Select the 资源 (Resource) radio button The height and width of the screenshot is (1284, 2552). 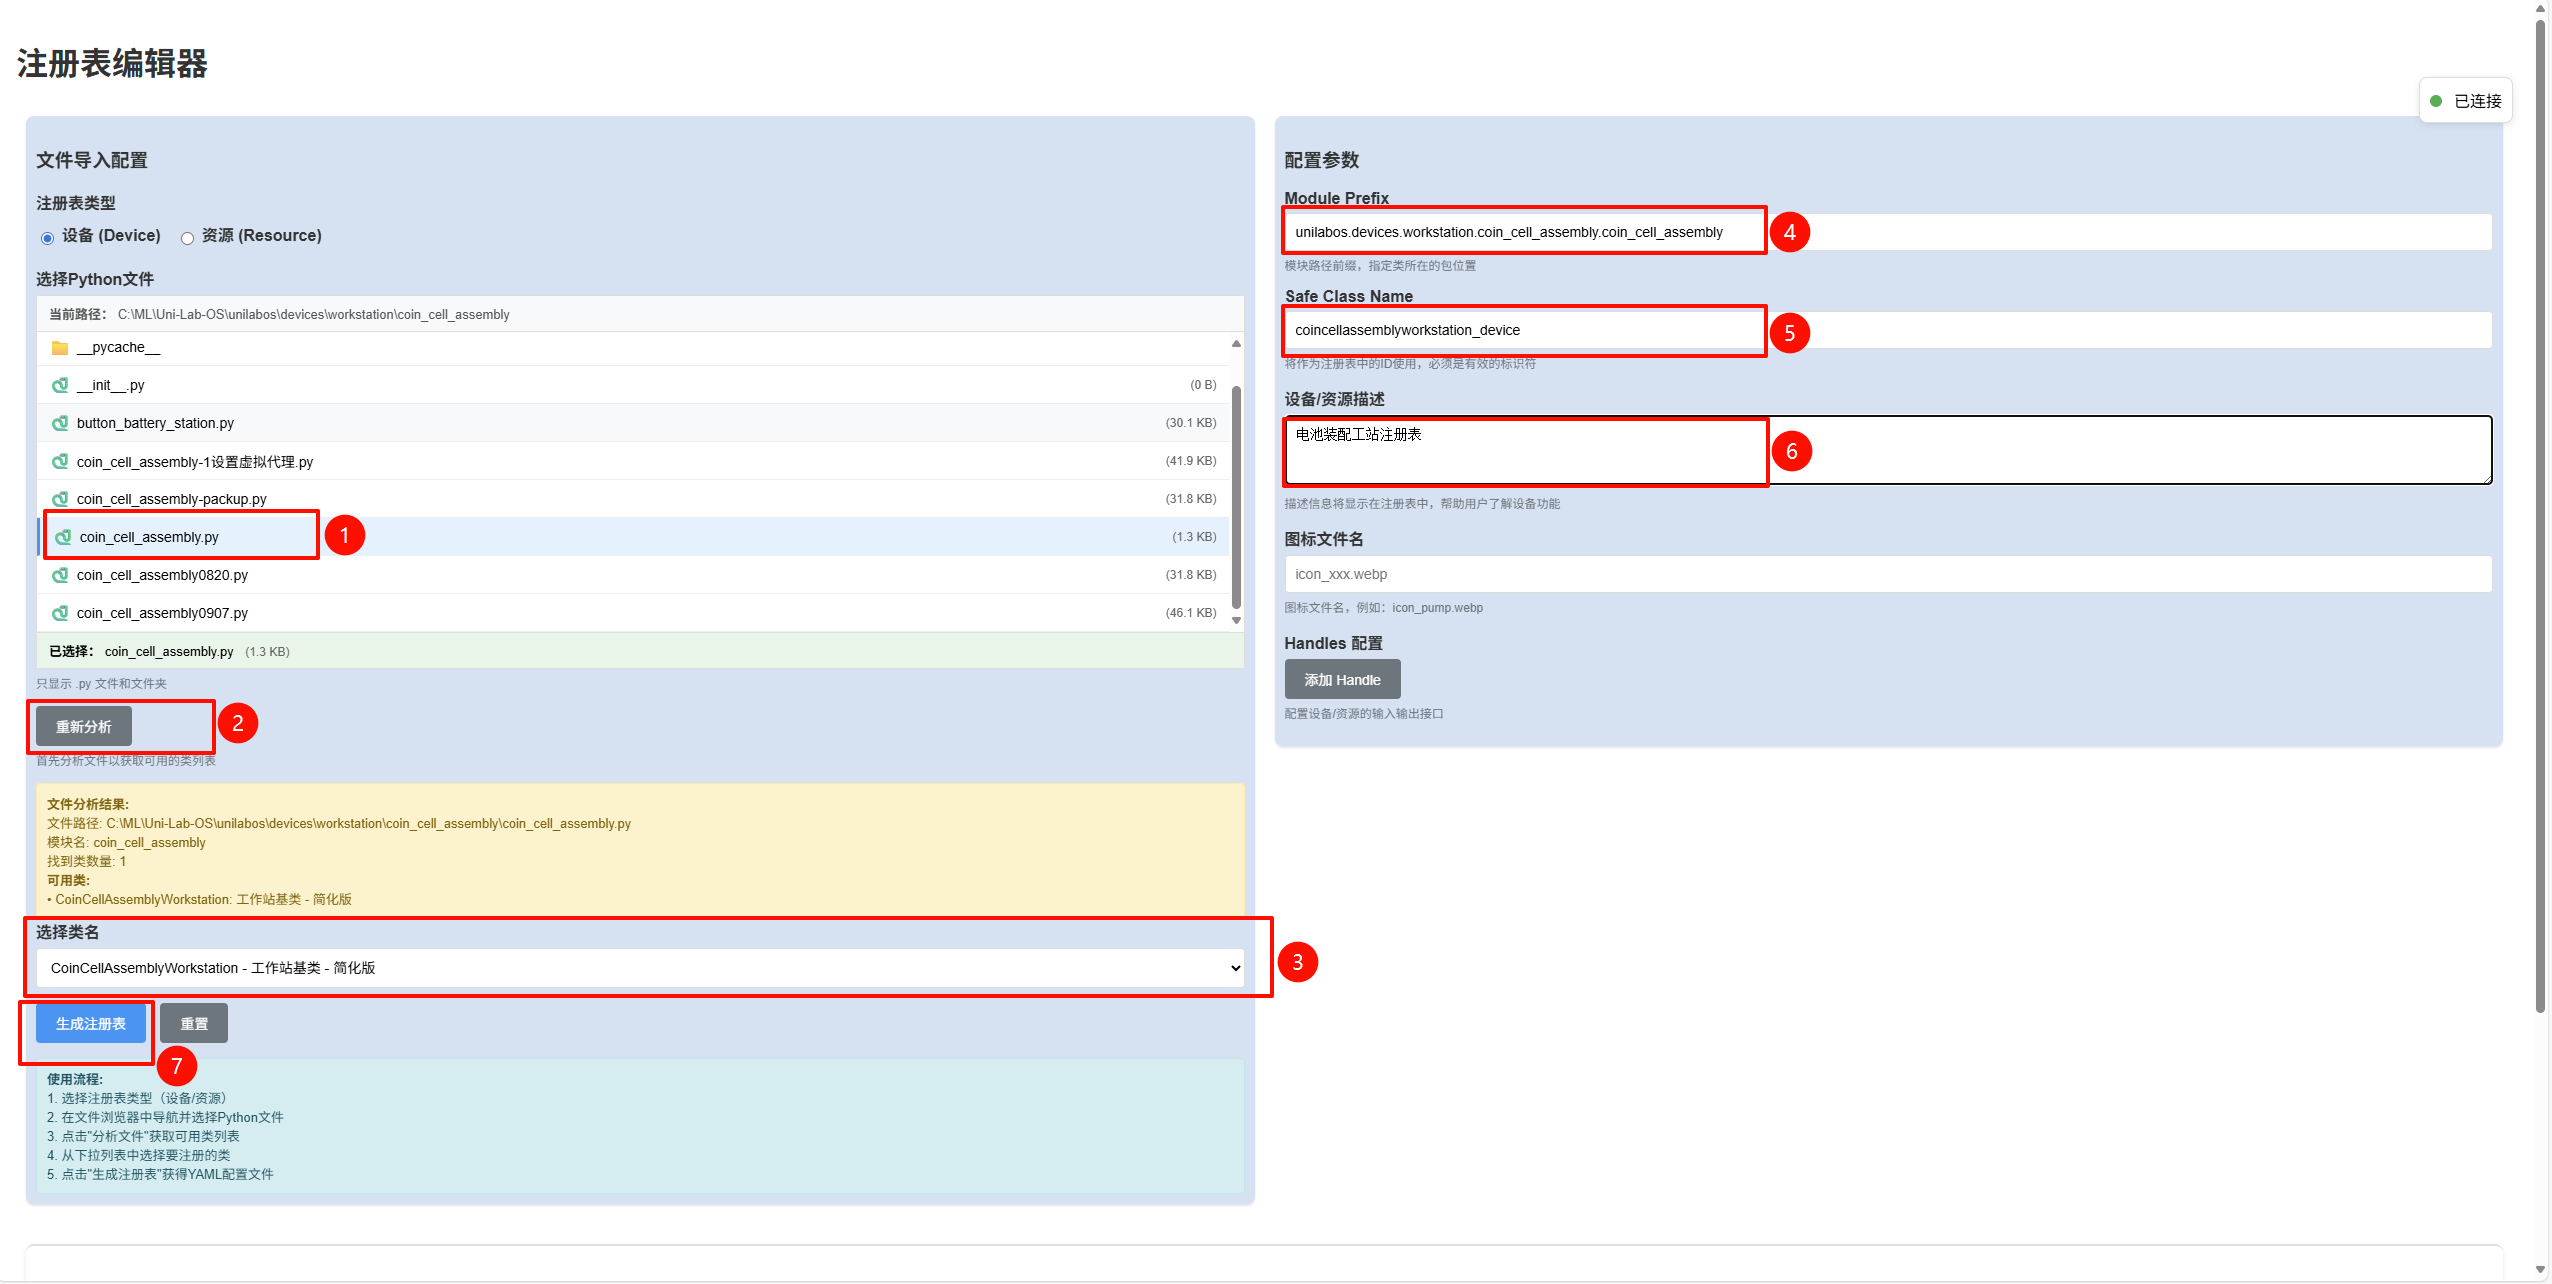tap(187, 238)
